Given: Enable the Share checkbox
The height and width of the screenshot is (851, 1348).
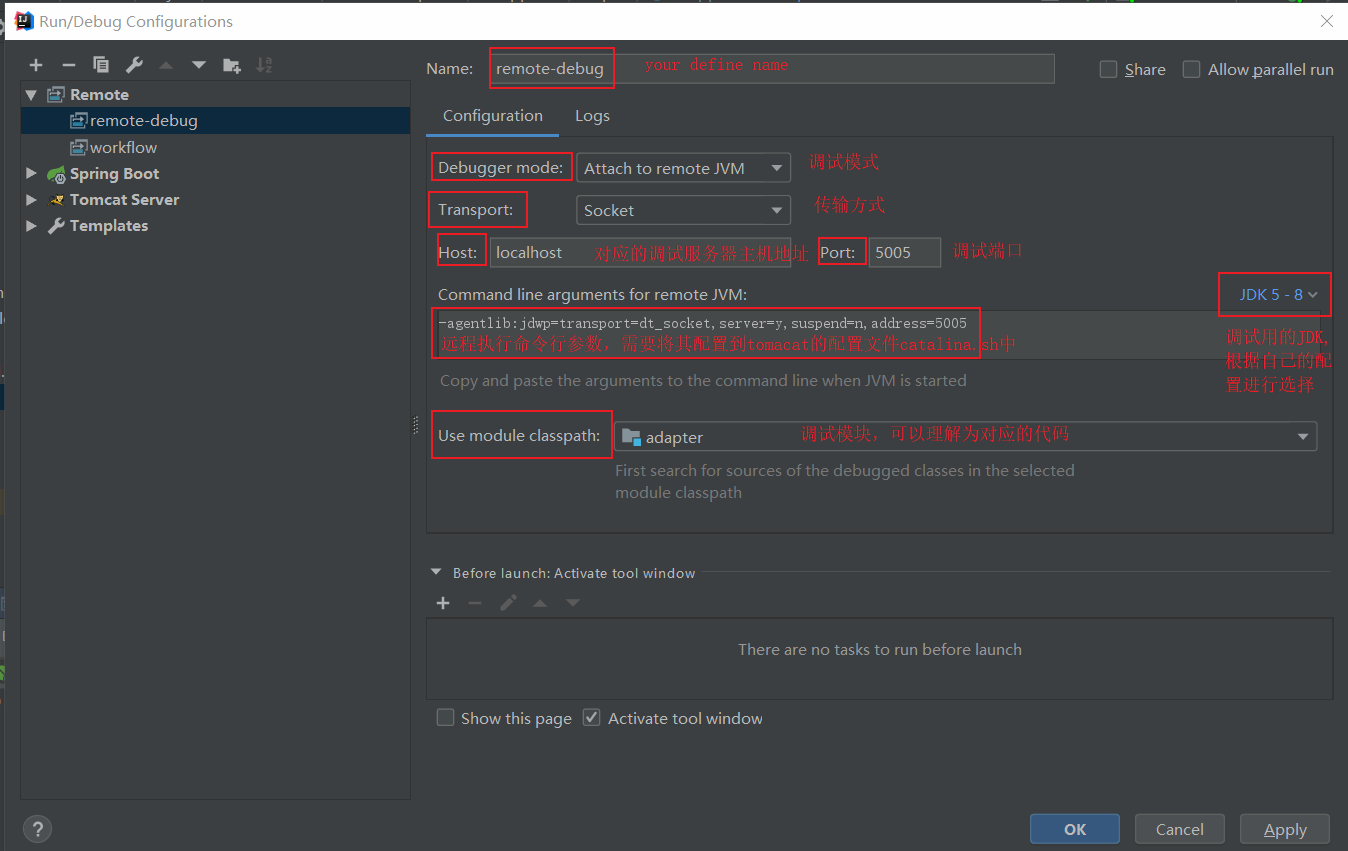Looking at the screenshot, I should 1108,69.
